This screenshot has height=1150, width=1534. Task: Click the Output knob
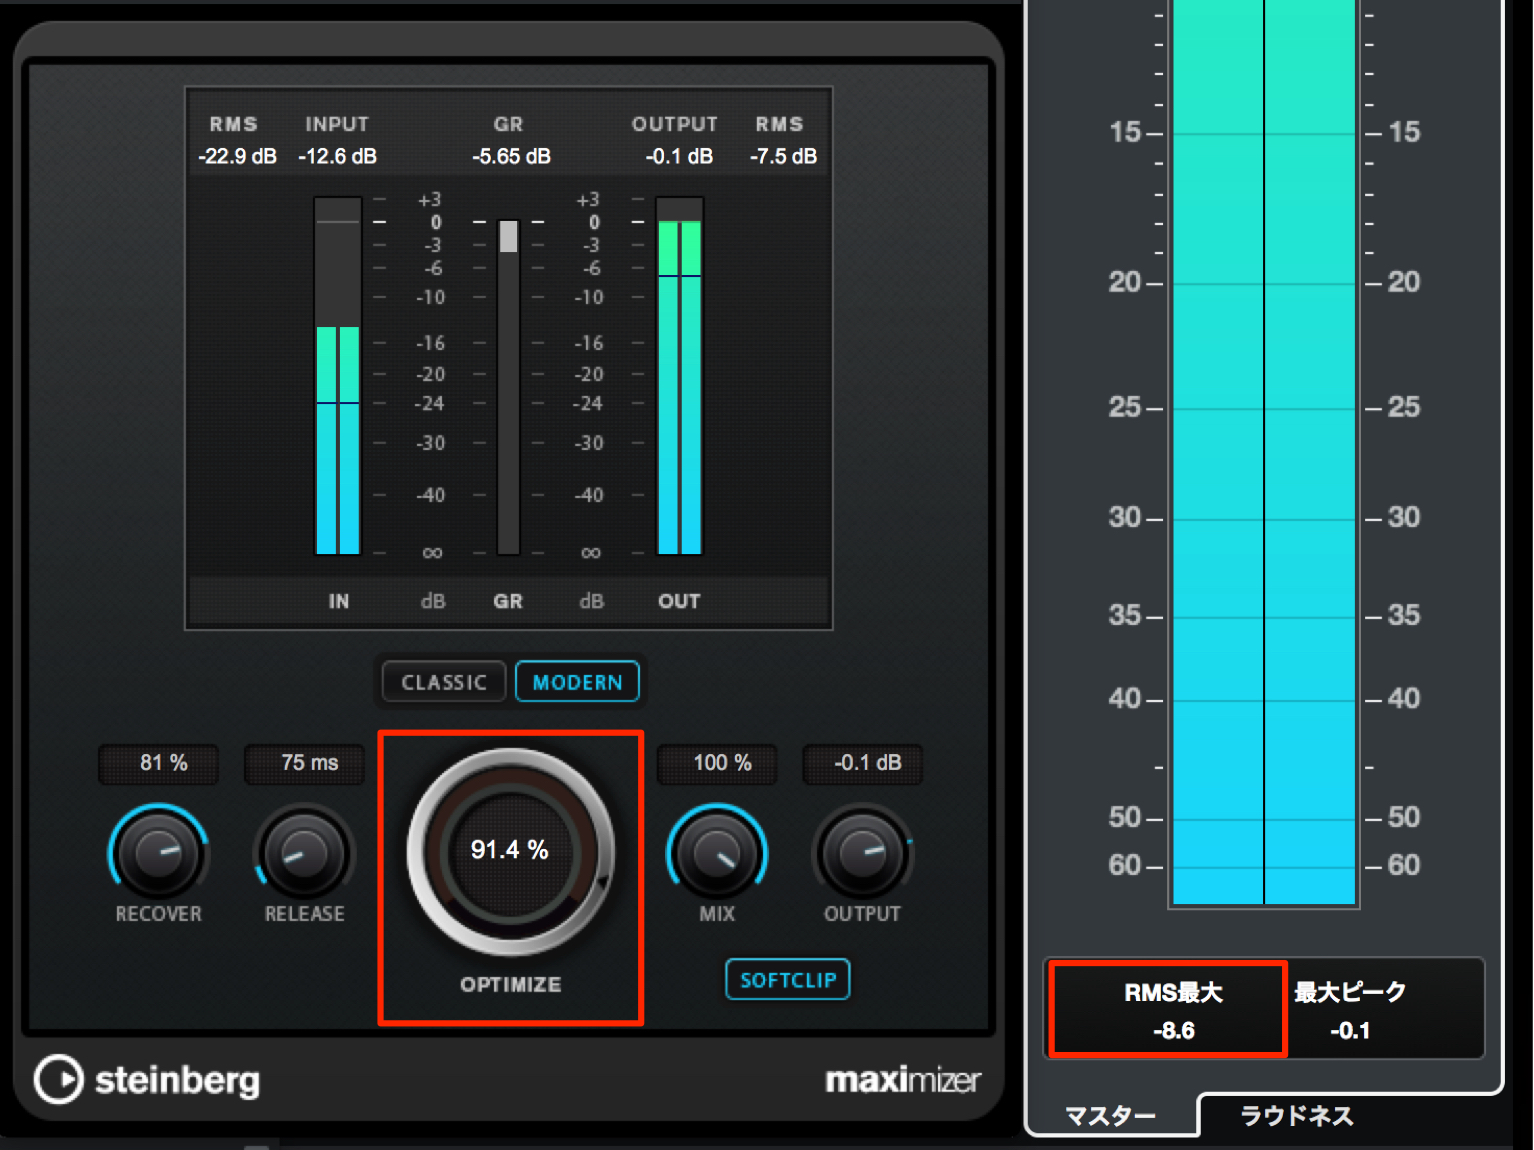tap(862, 852)
